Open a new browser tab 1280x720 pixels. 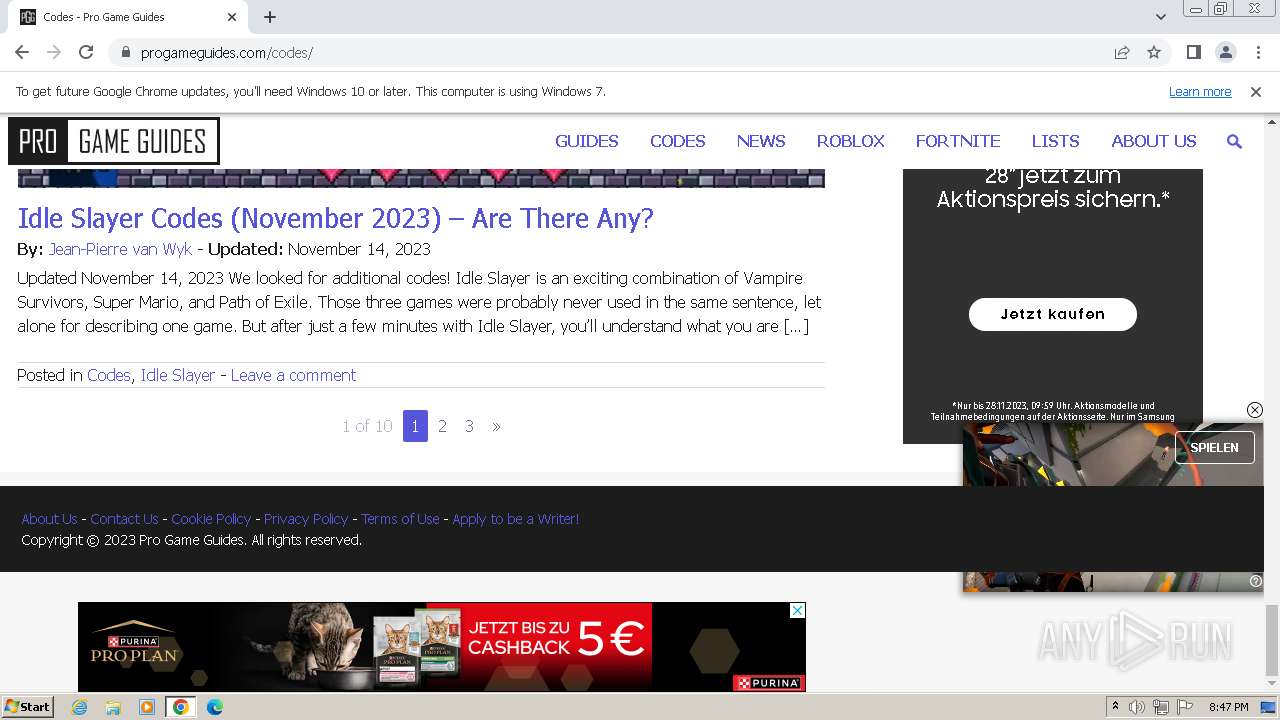(270, 17)
